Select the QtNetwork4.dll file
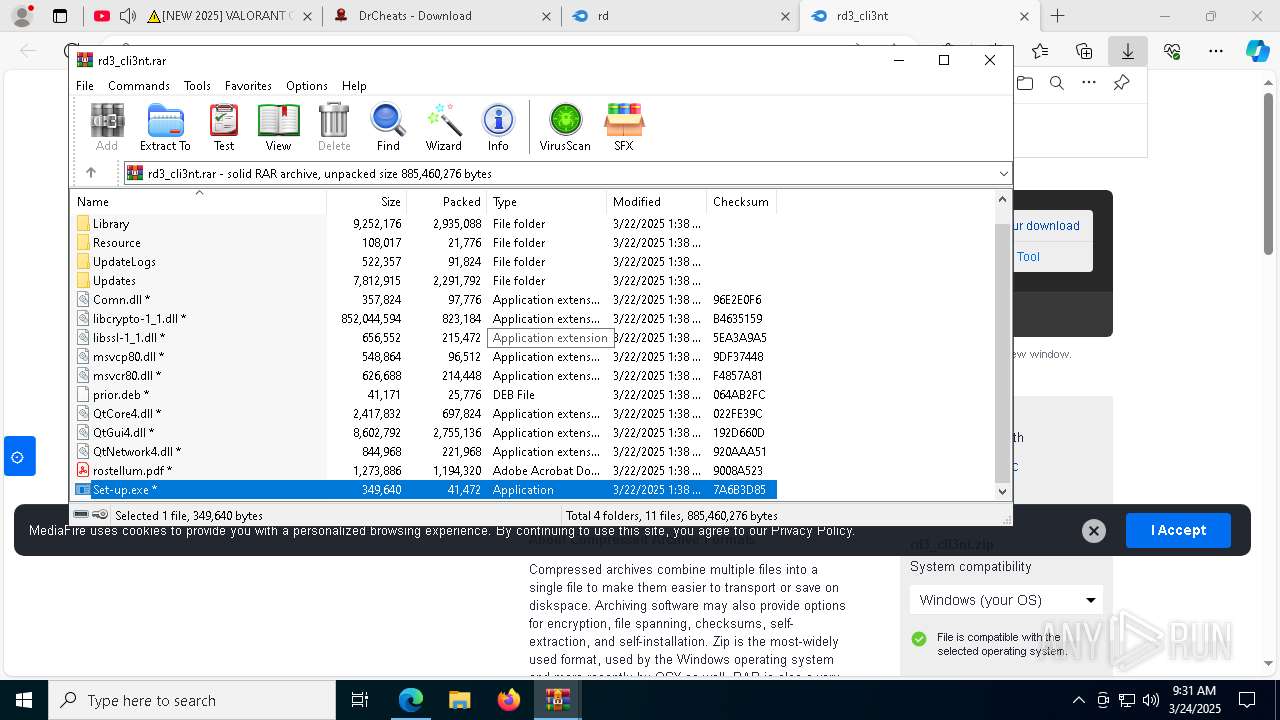This screenshot has height=720, width=1280. click(137, 452)
